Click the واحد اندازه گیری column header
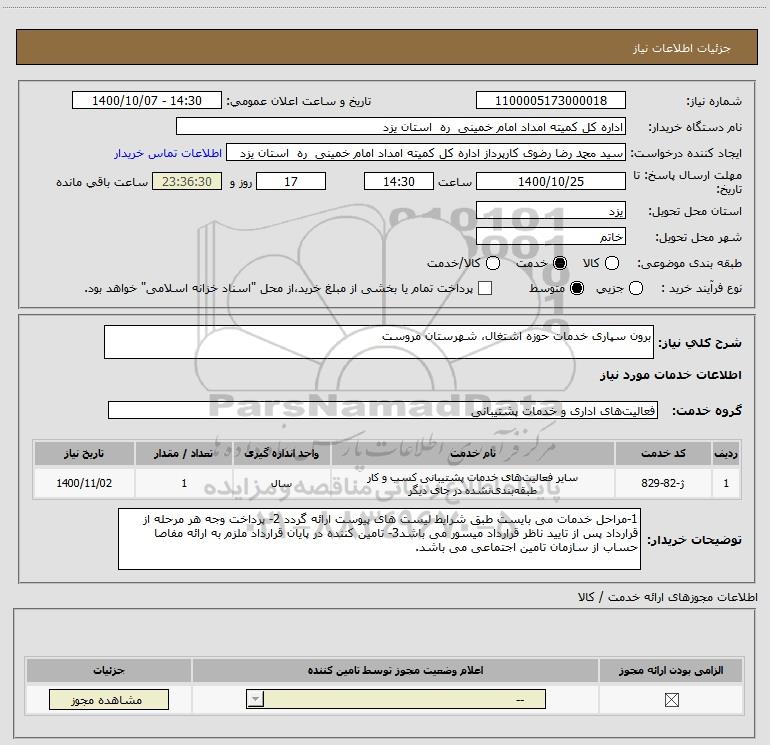 click(x=282, y=453)
